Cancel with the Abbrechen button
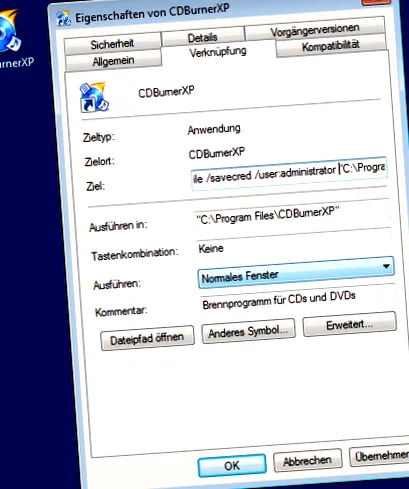This screenshot has width=409, height=489. tap(307, 460)
